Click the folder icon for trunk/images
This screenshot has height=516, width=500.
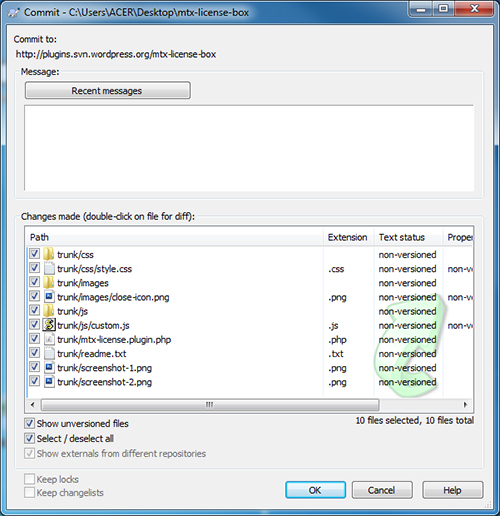click(49, 283)
